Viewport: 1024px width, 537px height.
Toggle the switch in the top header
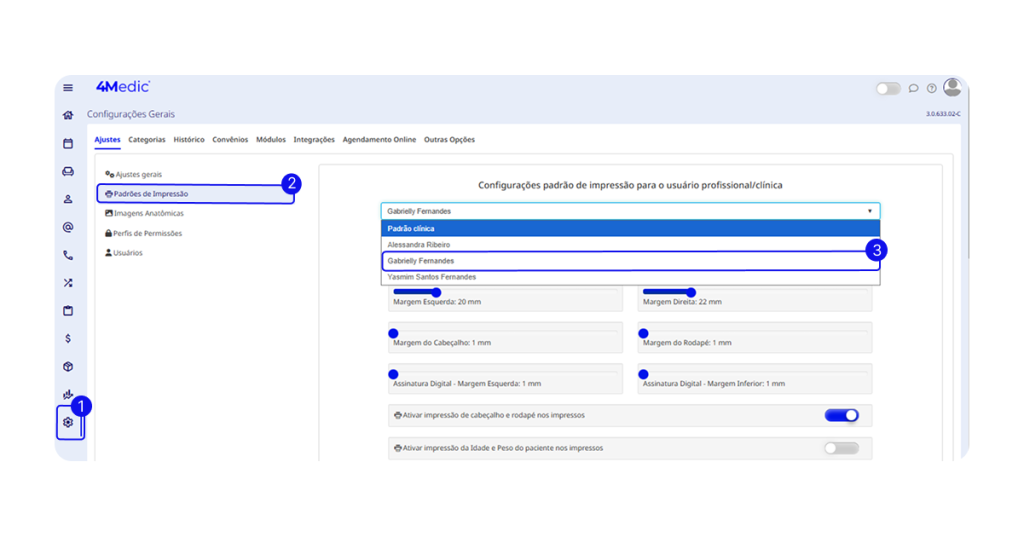point(888,88)
